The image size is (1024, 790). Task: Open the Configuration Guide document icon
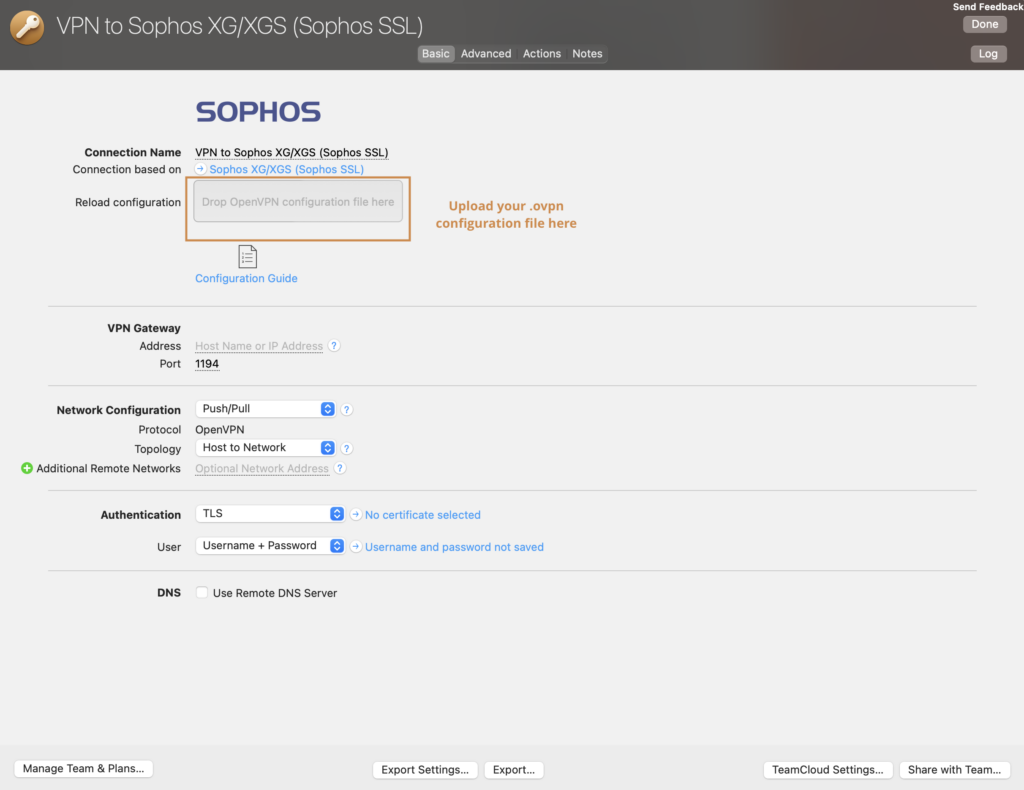point(245,258)
